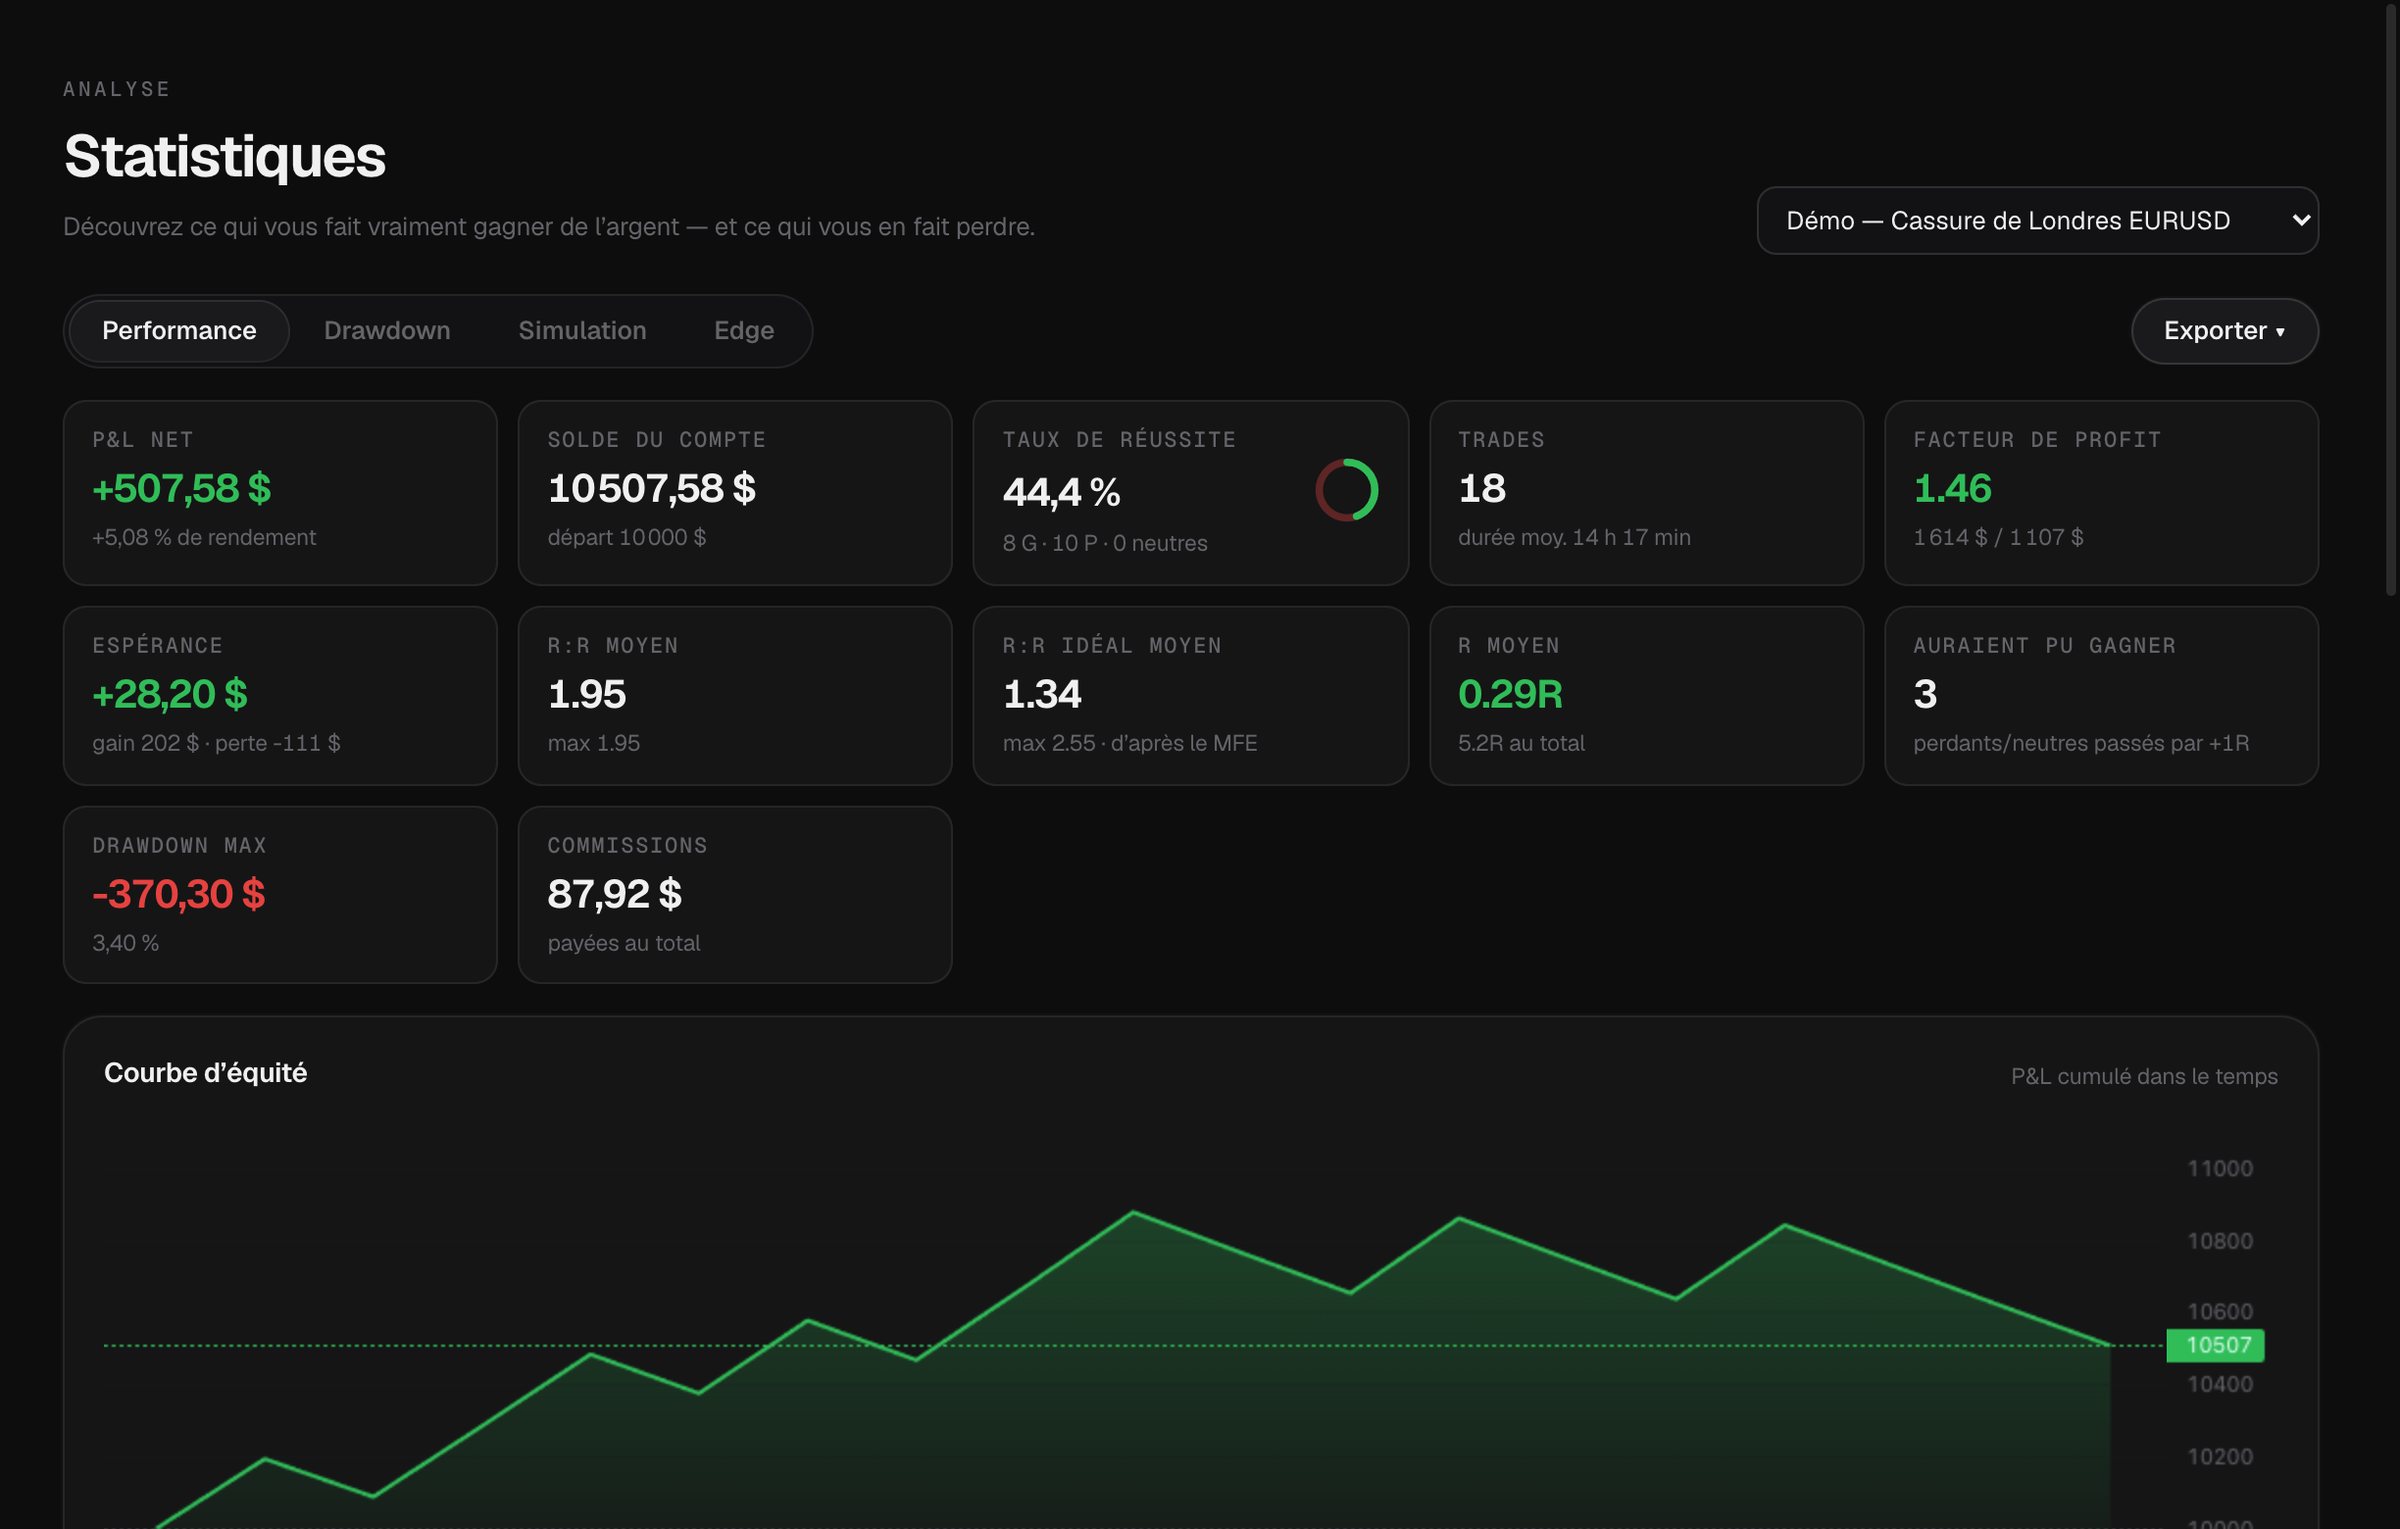Select the Simulation tab

582,331
